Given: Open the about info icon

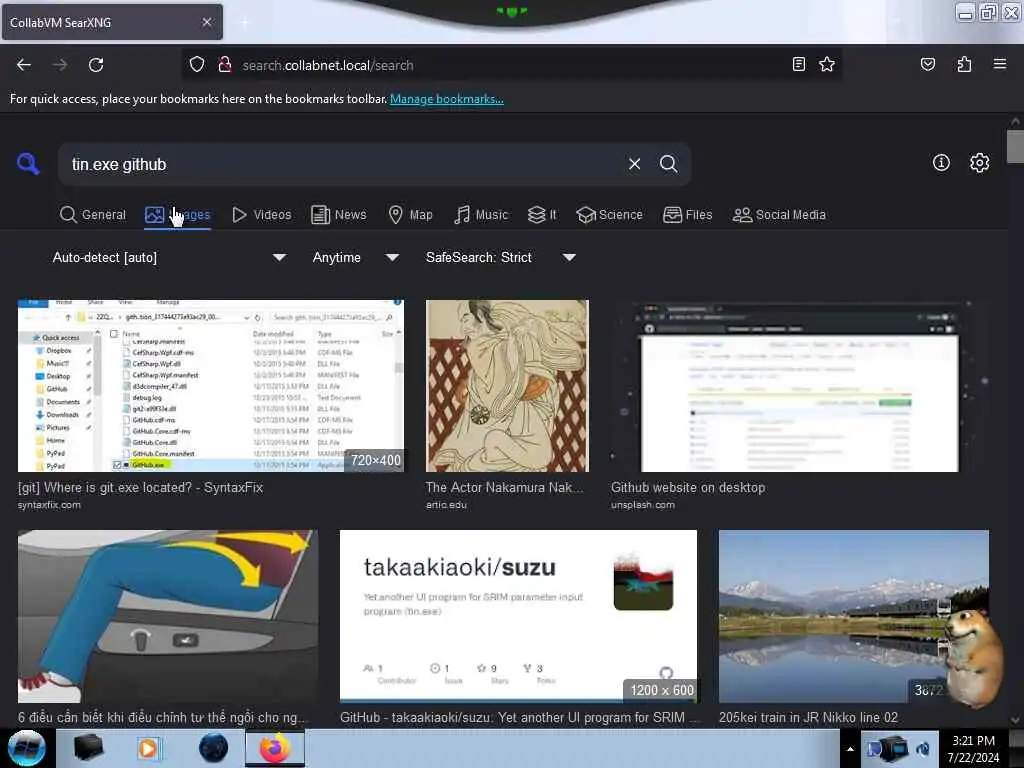Looking at the screenshot, I should pyautogui.click(x=941, y=163).
